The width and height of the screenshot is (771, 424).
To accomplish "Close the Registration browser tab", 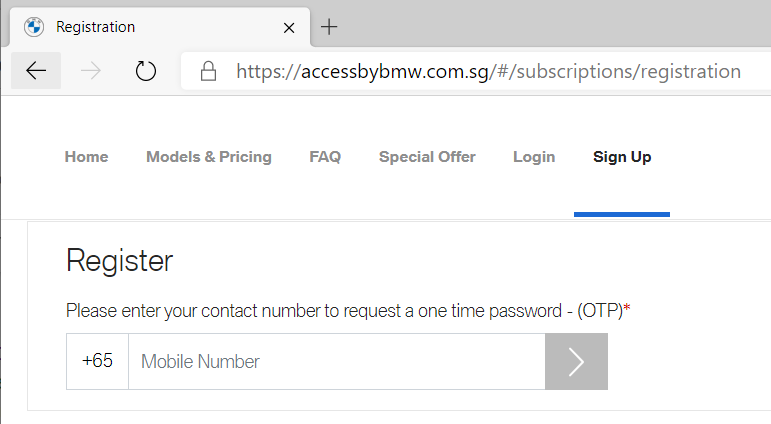I will (x=289, y=28).
